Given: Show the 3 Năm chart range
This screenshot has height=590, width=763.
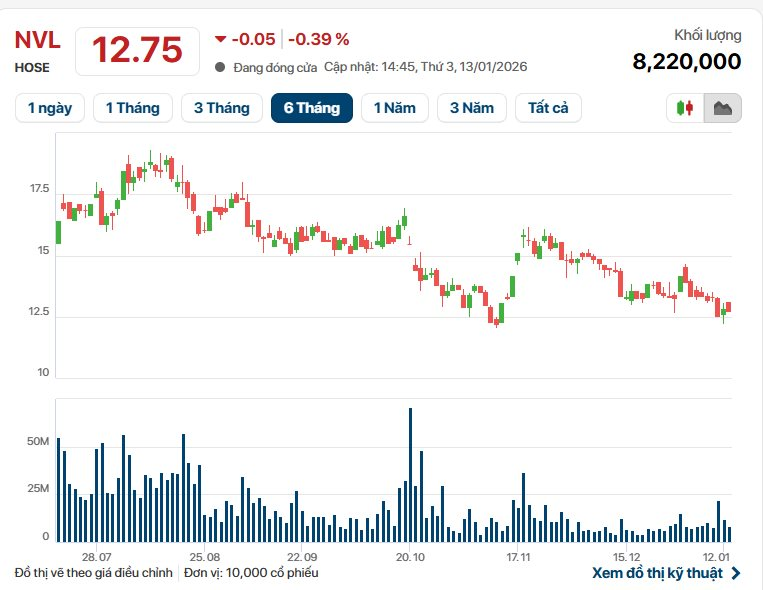Looking at the screenshot, I should [x=472, y=108].
